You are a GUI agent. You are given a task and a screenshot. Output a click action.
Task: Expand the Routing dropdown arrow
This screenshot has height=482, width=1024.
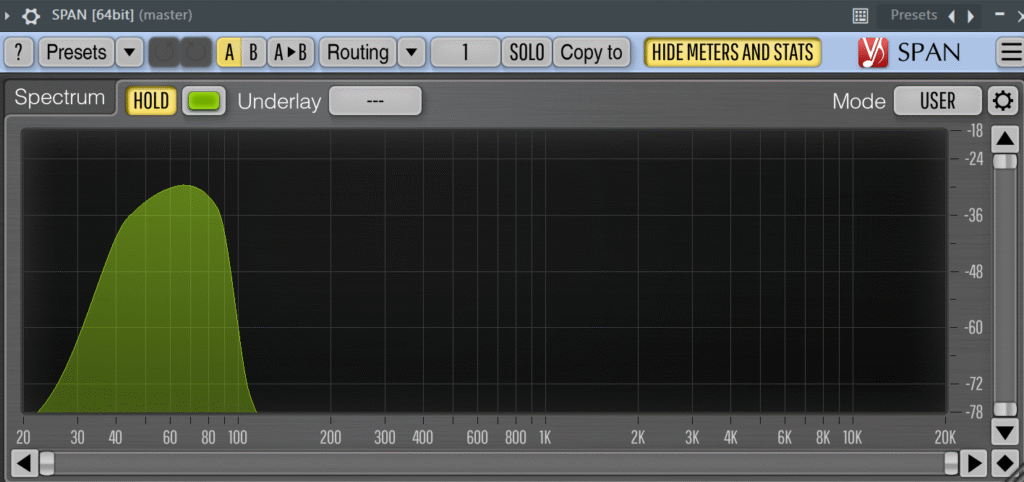411,53
